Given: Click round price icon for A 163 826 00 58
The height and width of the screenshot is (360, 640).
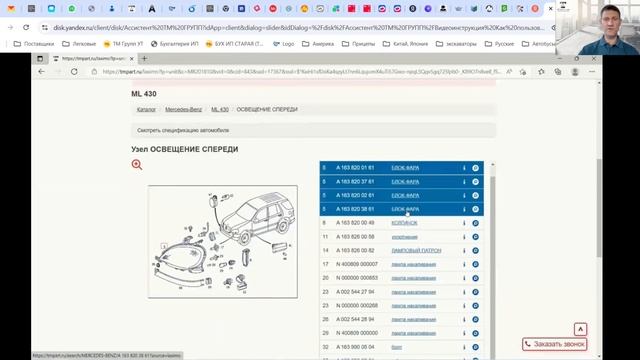Looking at the screenshot, I should [x=476, y=237].
